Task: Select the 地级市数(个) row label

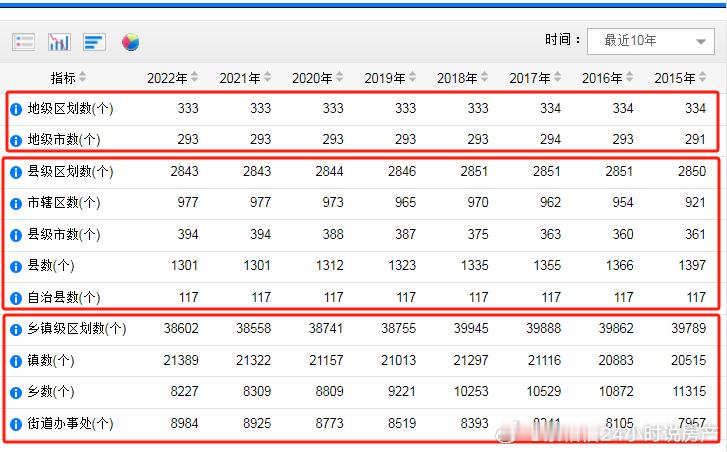Action: coord(64,140)
